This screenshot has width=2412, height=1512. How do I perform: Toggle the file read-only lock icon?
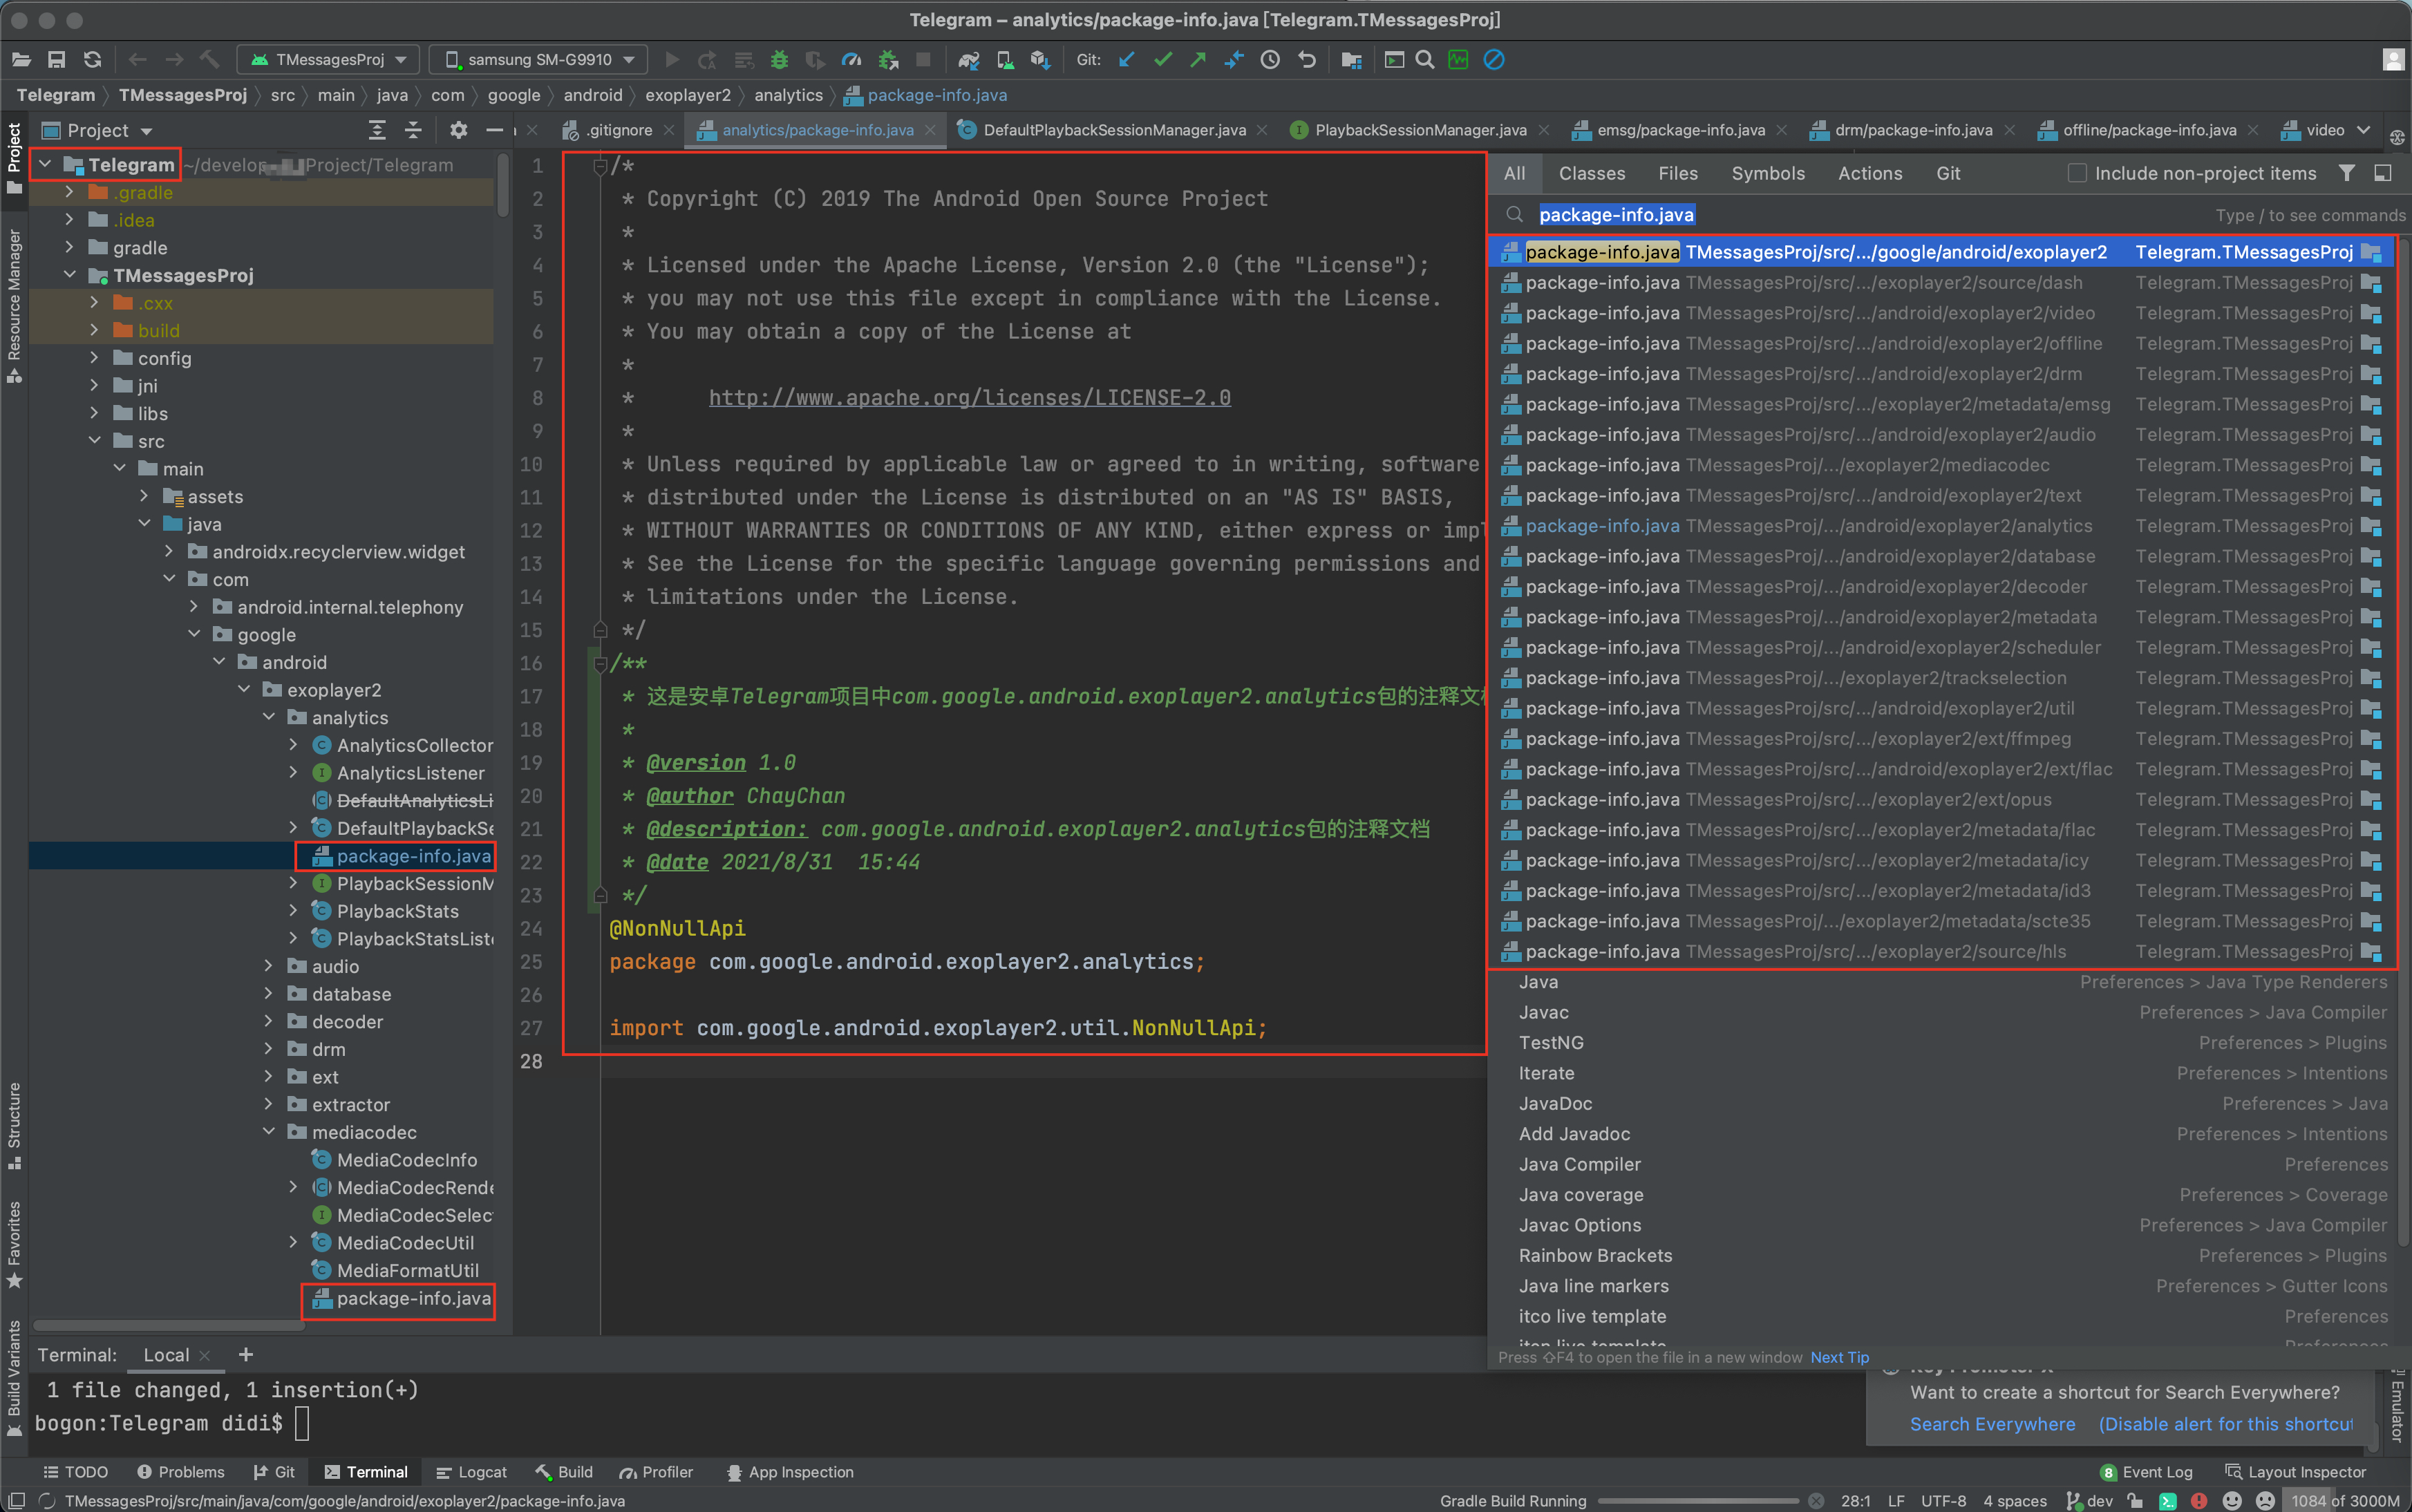2135,1500
